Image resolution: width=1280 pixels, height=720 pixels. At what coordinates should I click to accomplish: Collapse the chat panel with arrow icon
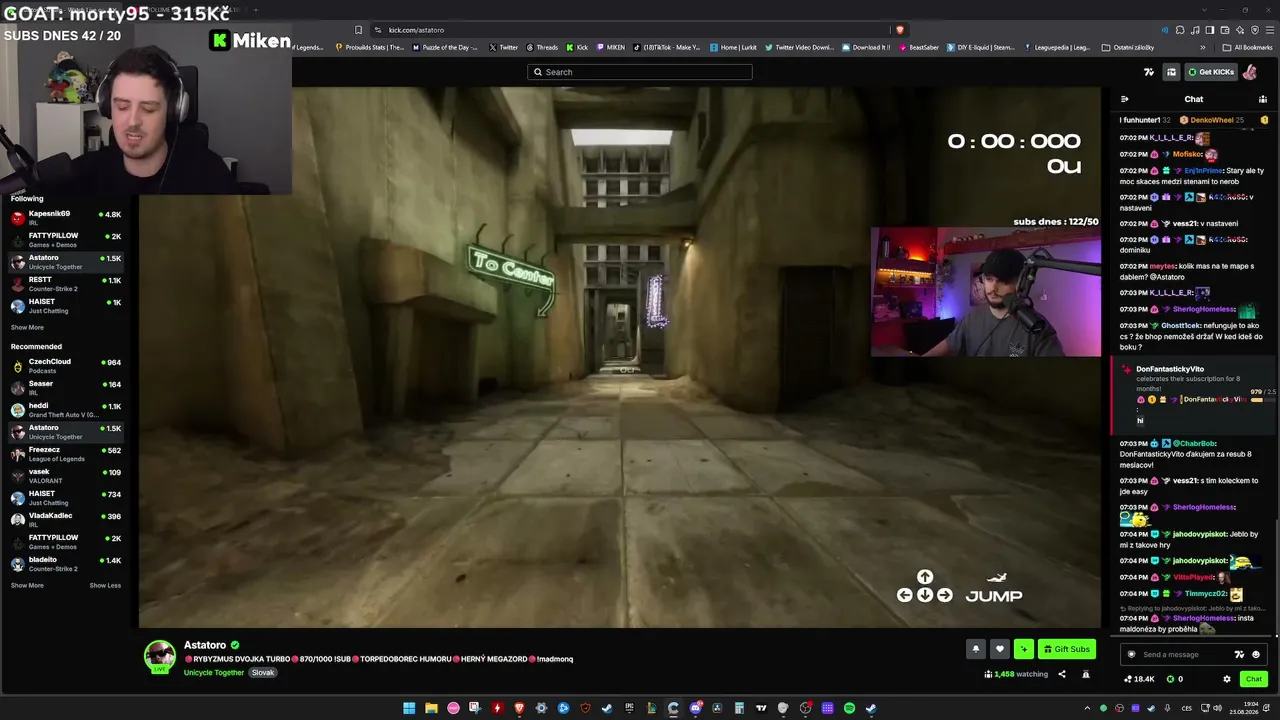coord(1125,99)
